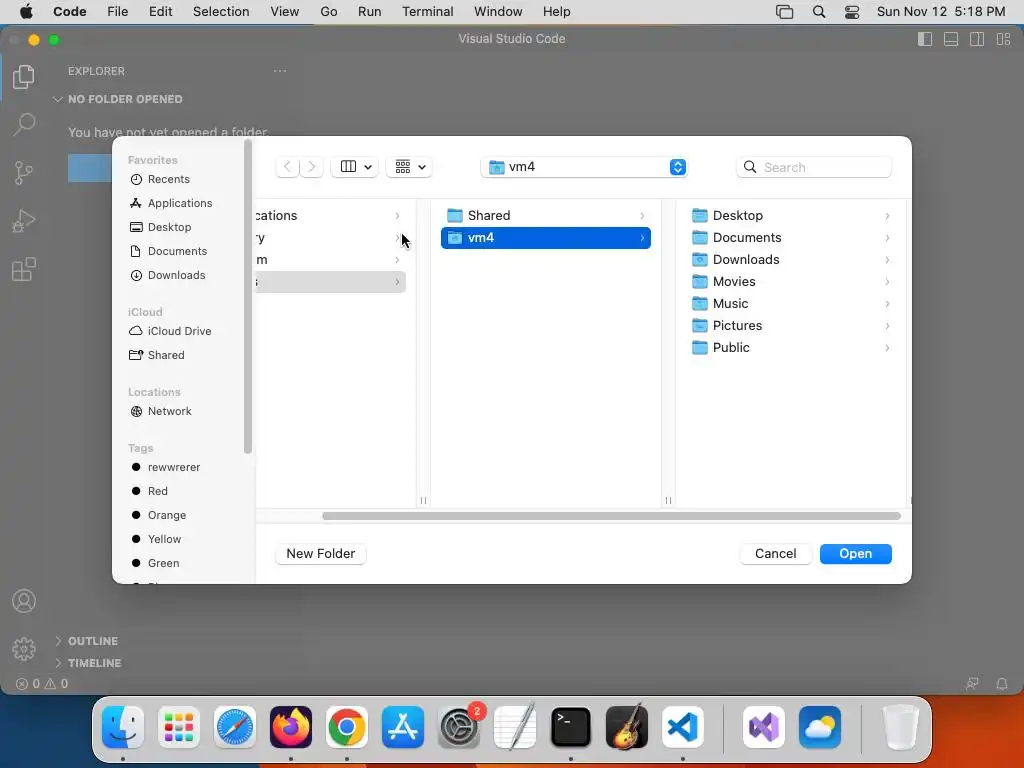Select the Shared folder in the middle column
This screenshot has height=768, width=1024.
point(545,216)
